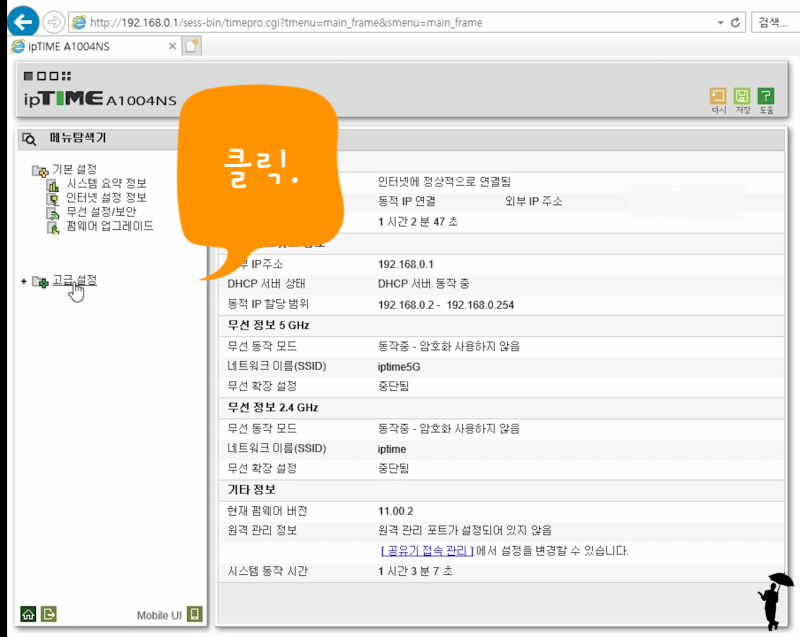800x637 pixels.
Task: Close the ipTIME A1004NS tab
Action: [x=172, y=46]
